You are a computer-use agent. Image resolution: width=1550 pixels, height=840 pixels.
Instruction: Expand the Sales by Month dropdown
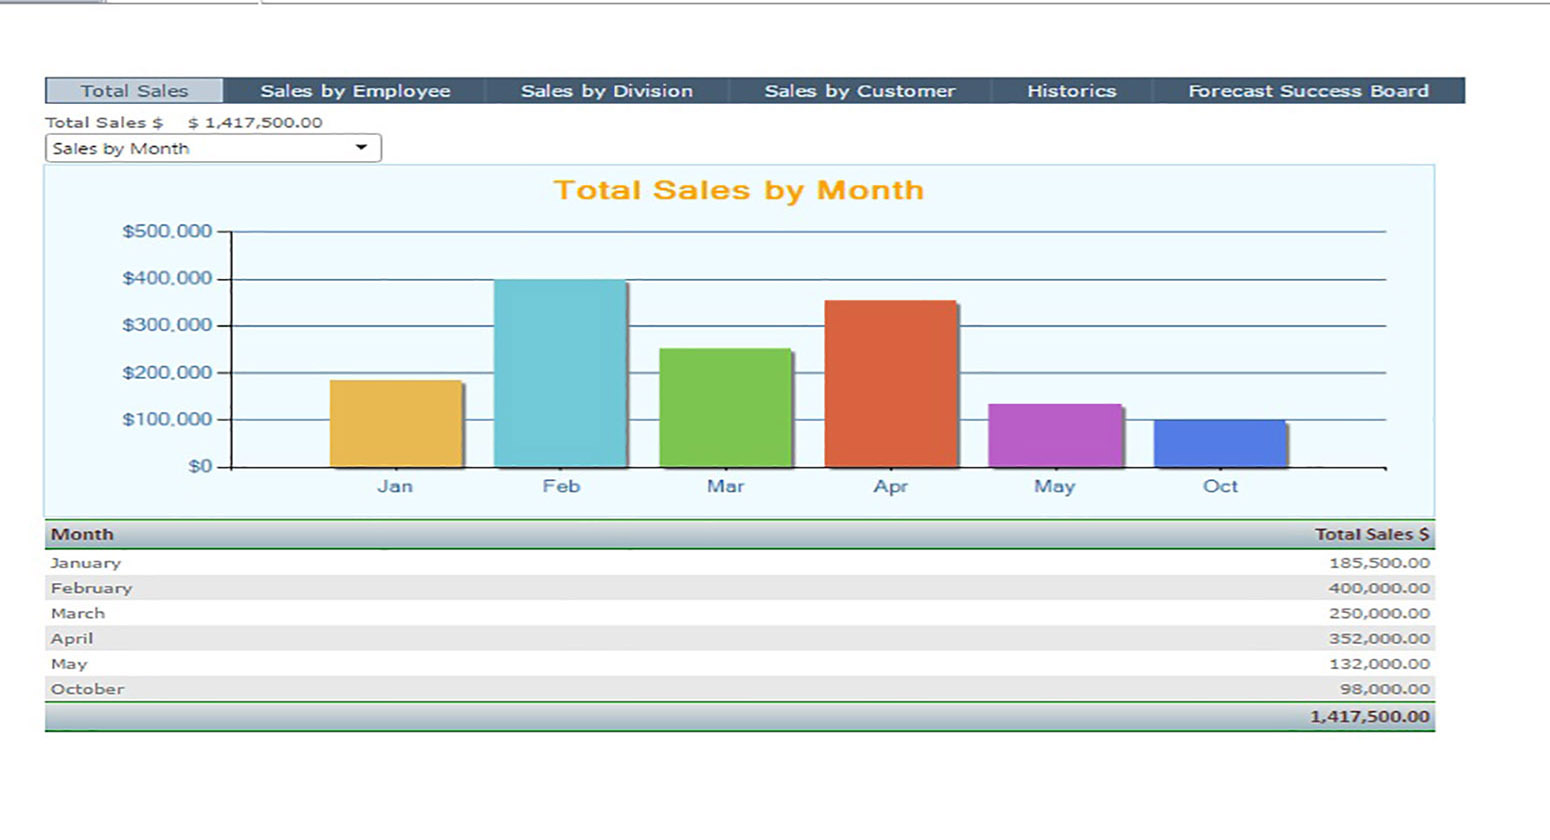pos(212,148)
